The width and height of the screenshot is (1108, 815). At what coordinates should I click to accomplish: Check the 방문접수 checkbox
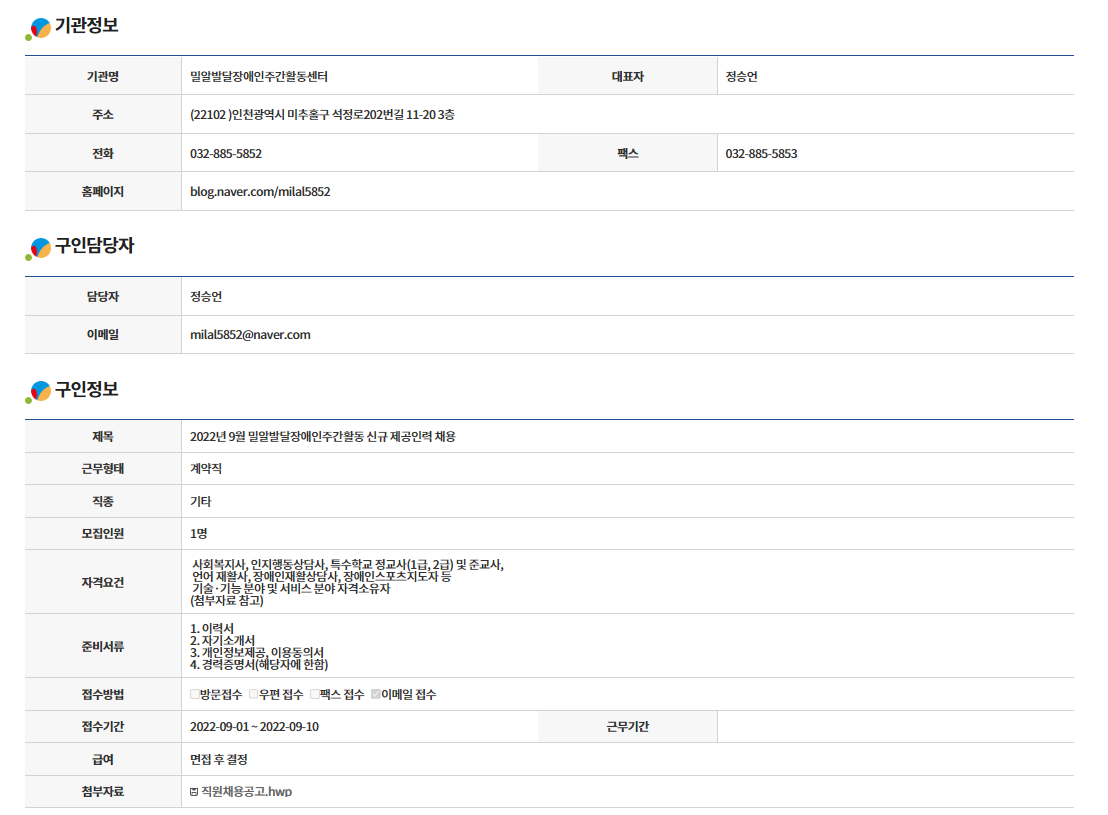click(x=194, y=694)
